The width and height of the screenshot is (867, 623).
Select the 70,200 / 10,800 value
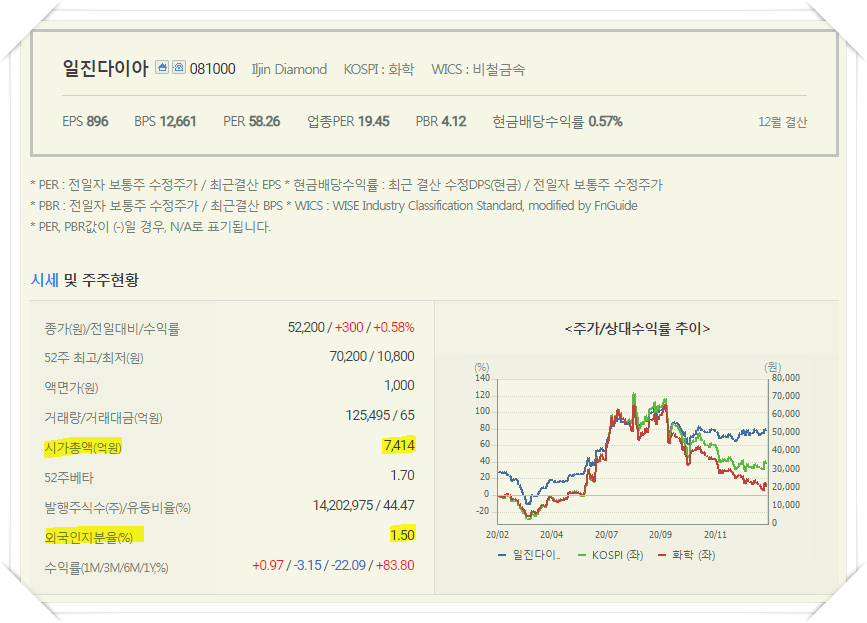point(372,357)
